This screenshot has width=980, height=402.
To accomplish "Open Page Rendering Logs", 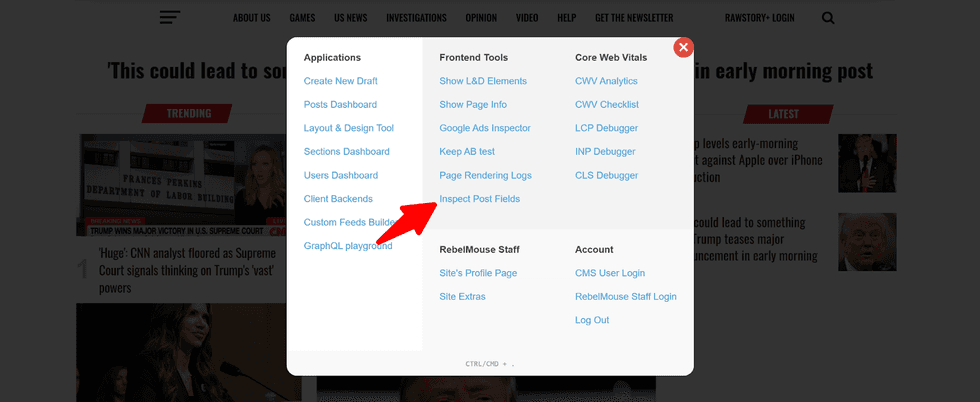I will tap(486, 176).
